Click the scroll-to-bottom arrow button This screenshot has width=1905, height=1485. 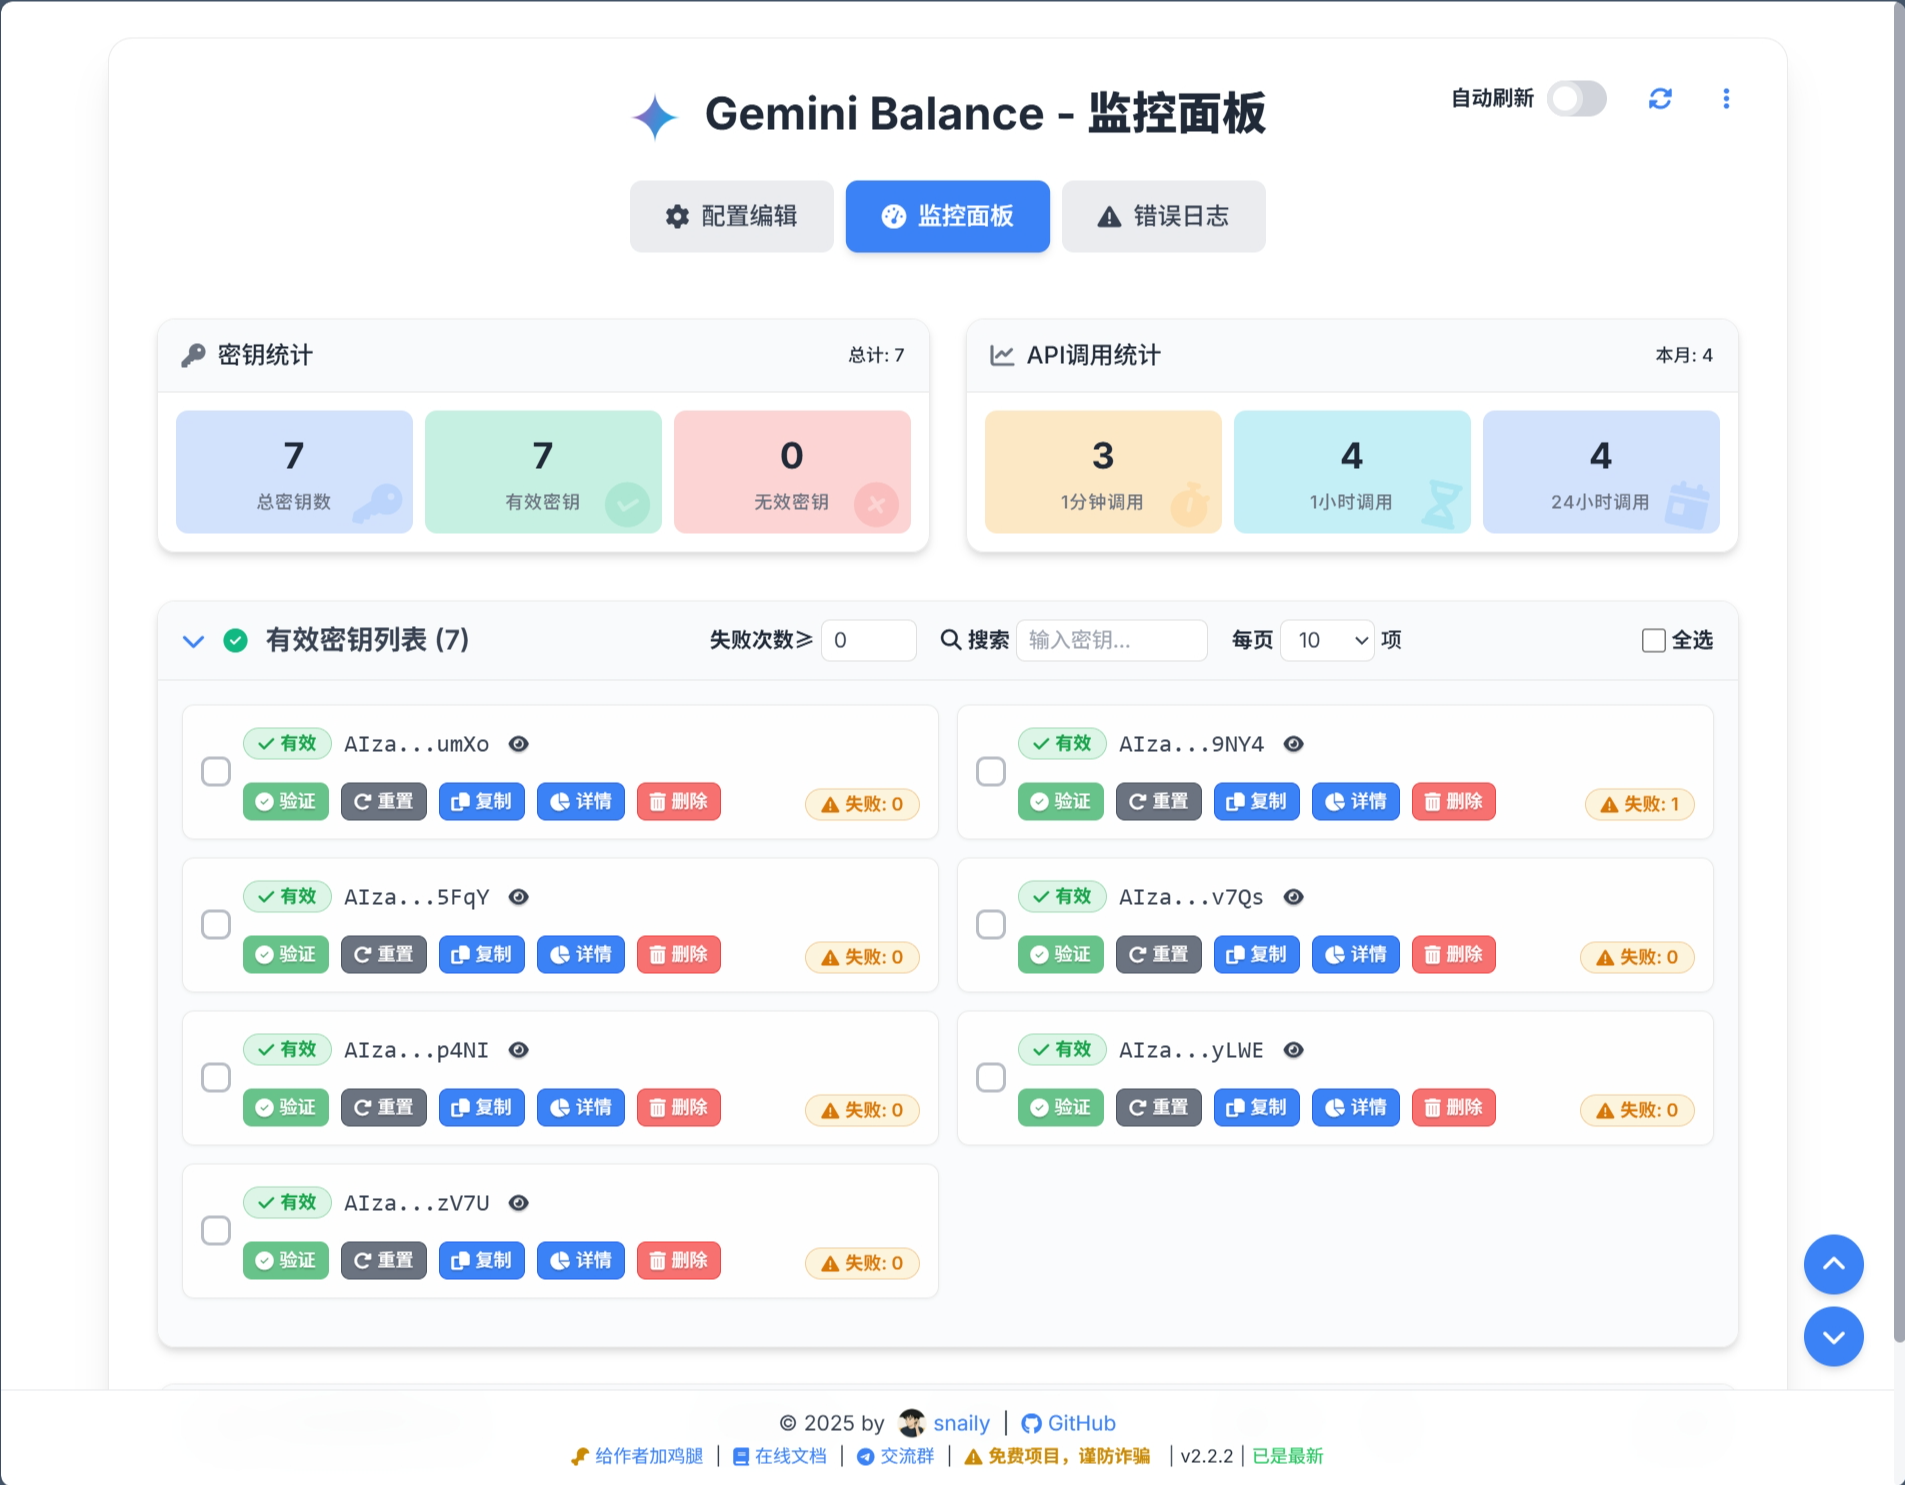click(x=1833, y=1337)
